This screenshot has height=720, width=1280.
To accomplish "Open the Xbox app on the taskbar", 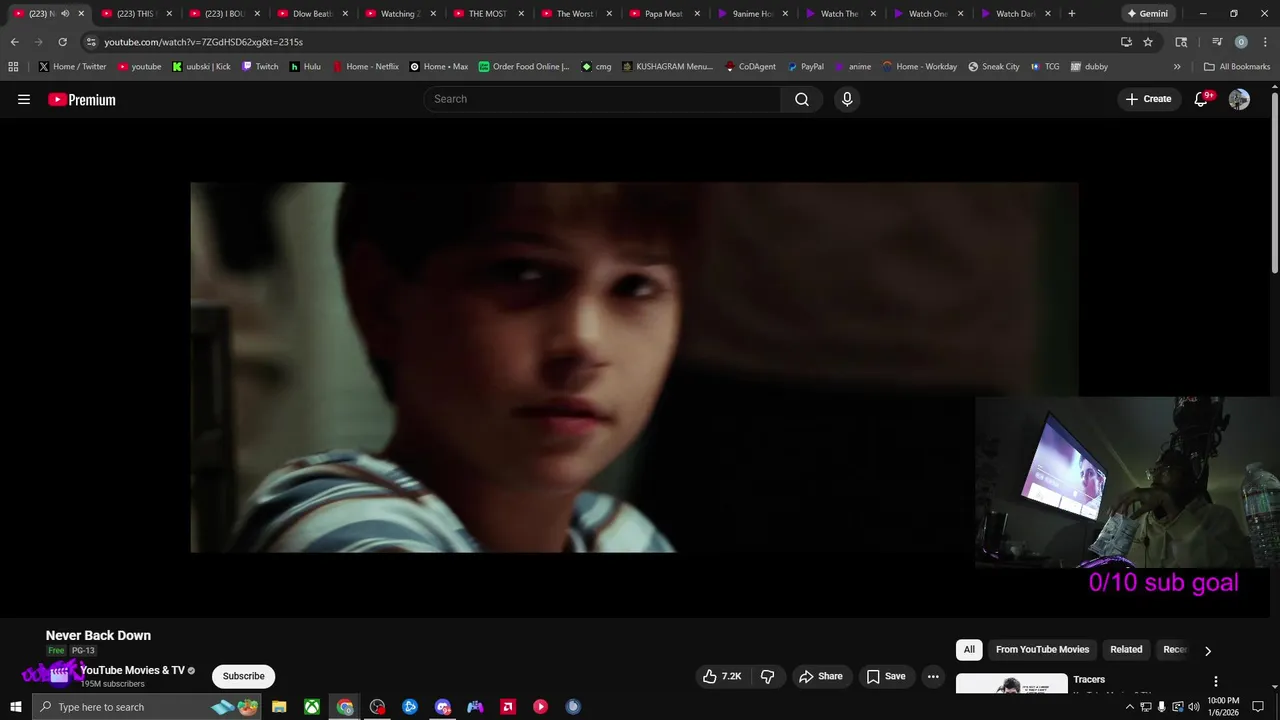I will pos(312,707).
